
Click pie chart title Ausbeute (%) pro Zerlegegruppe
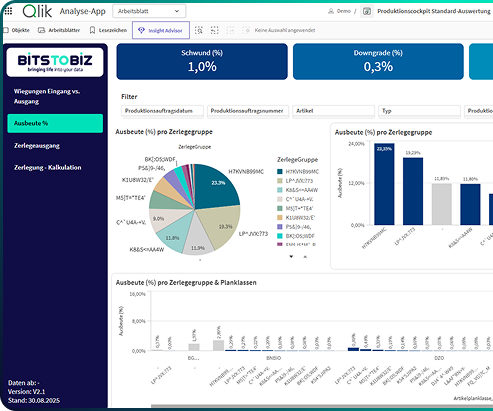(x=164, y=132)
